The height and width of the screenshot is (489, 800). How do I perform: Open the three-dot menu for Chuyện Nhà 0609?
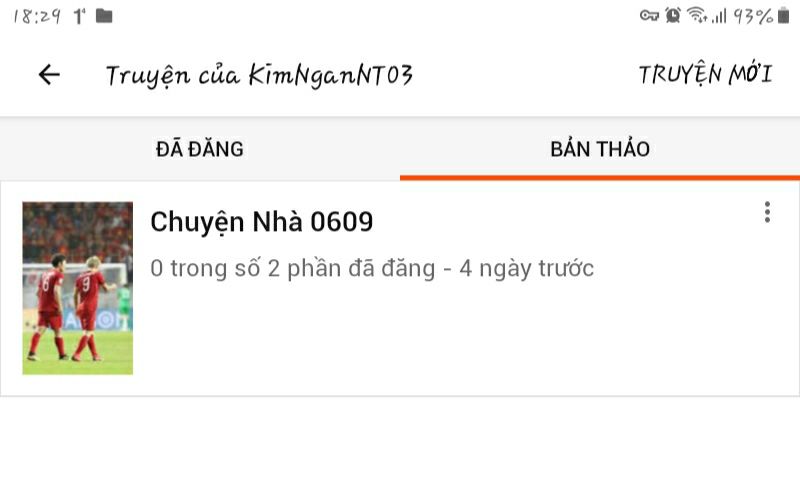point(767,212)
